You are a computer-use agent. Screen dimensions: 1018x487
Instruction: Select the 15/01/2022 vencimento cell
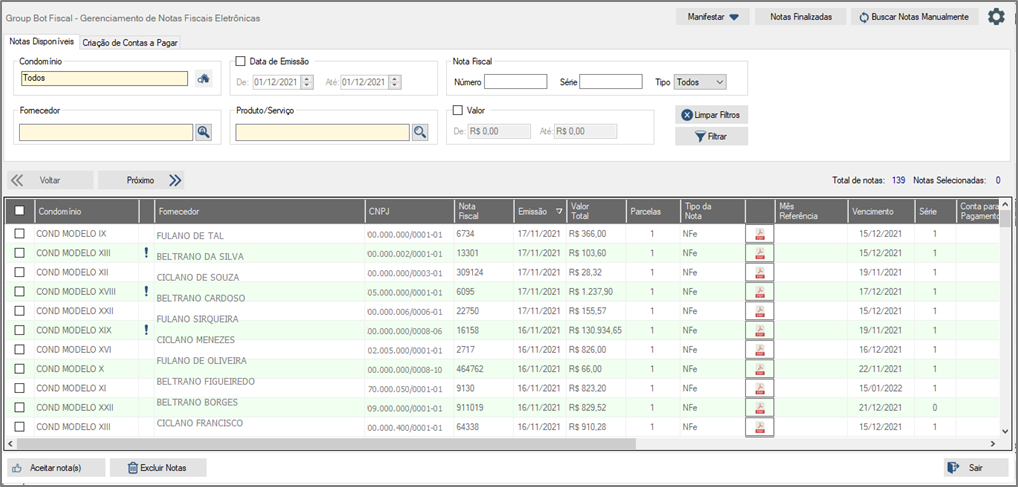pos(882,388)
